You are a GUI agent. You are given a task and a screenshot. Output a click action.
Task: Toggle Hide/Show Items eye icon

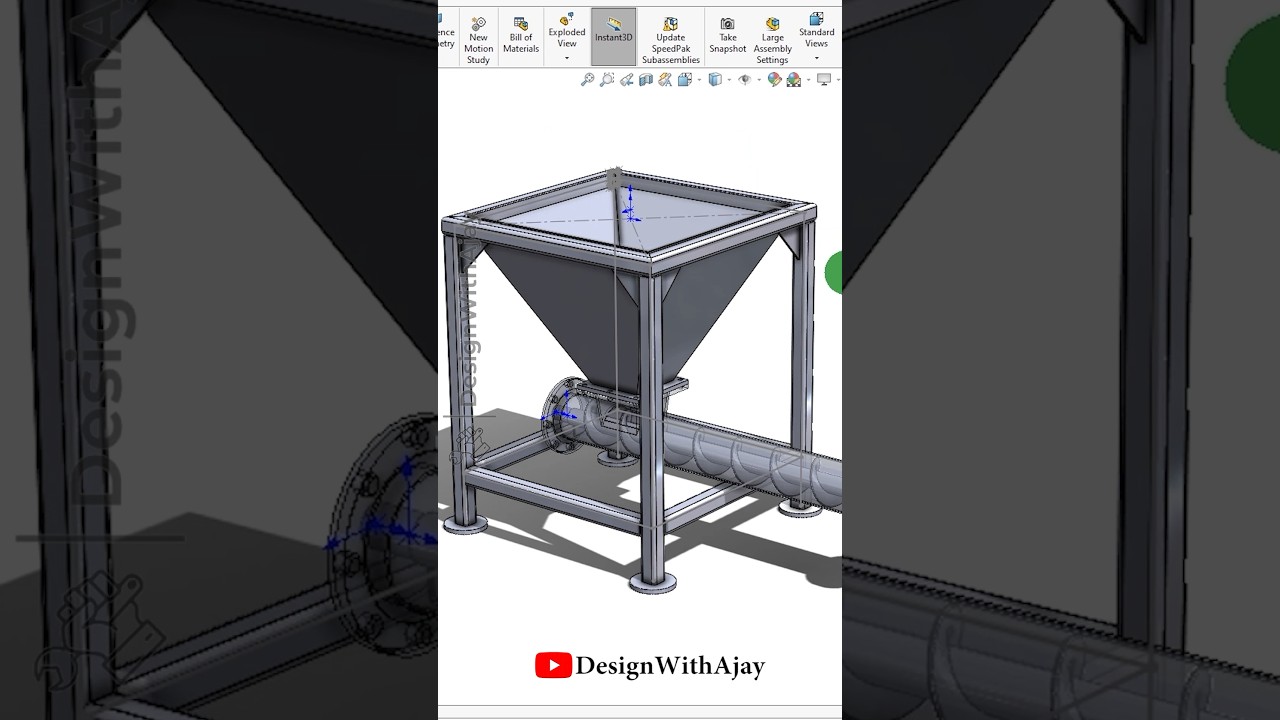pos(745,79)
